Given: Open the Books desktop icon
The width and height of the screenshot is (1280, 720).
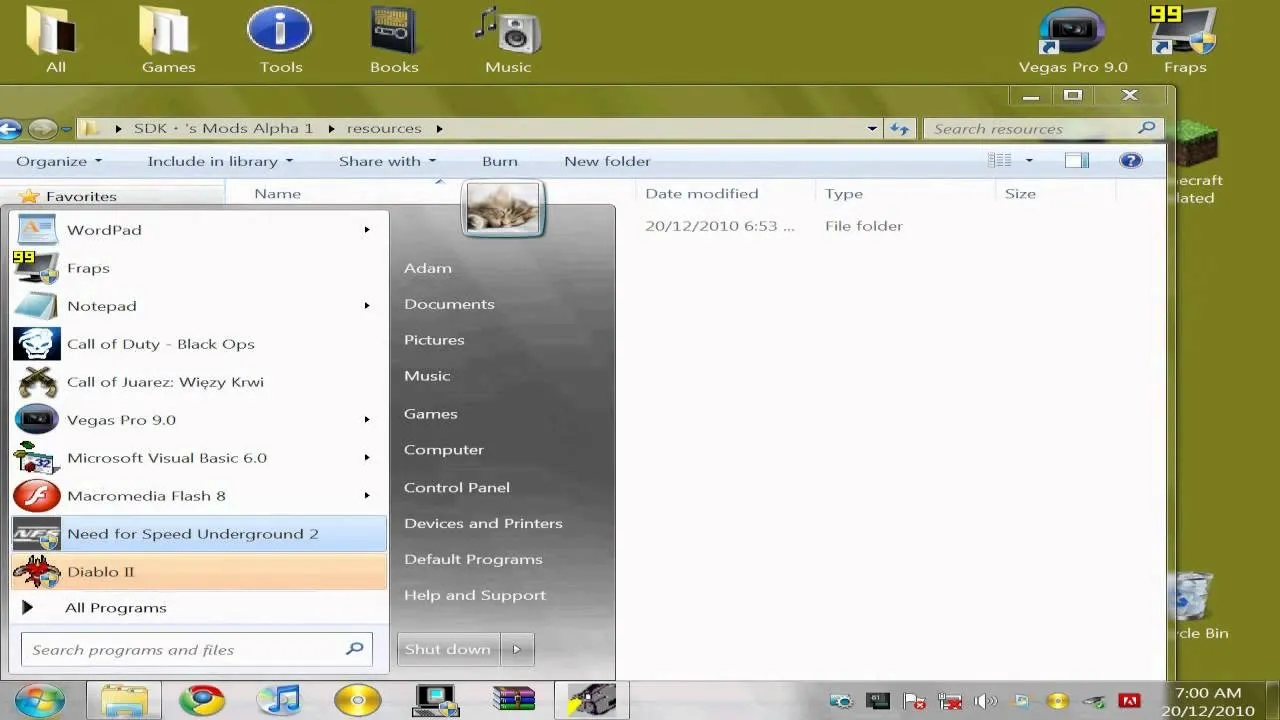Looking at the screenshot, I should click(x=394, y=40).
